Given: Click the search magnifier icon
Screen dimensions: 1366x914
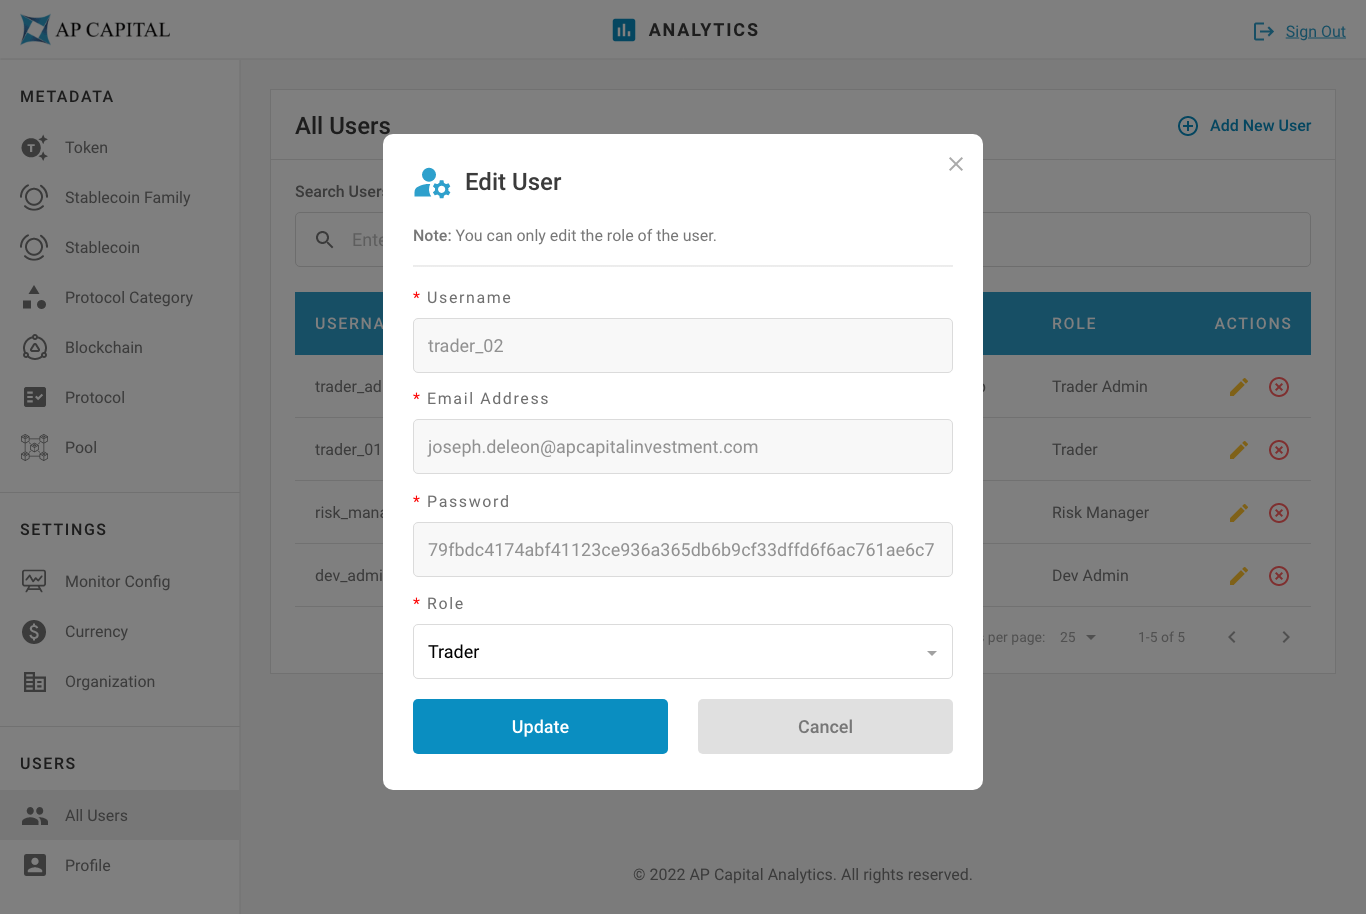Looking at the screenshot, I should (325, 240).
